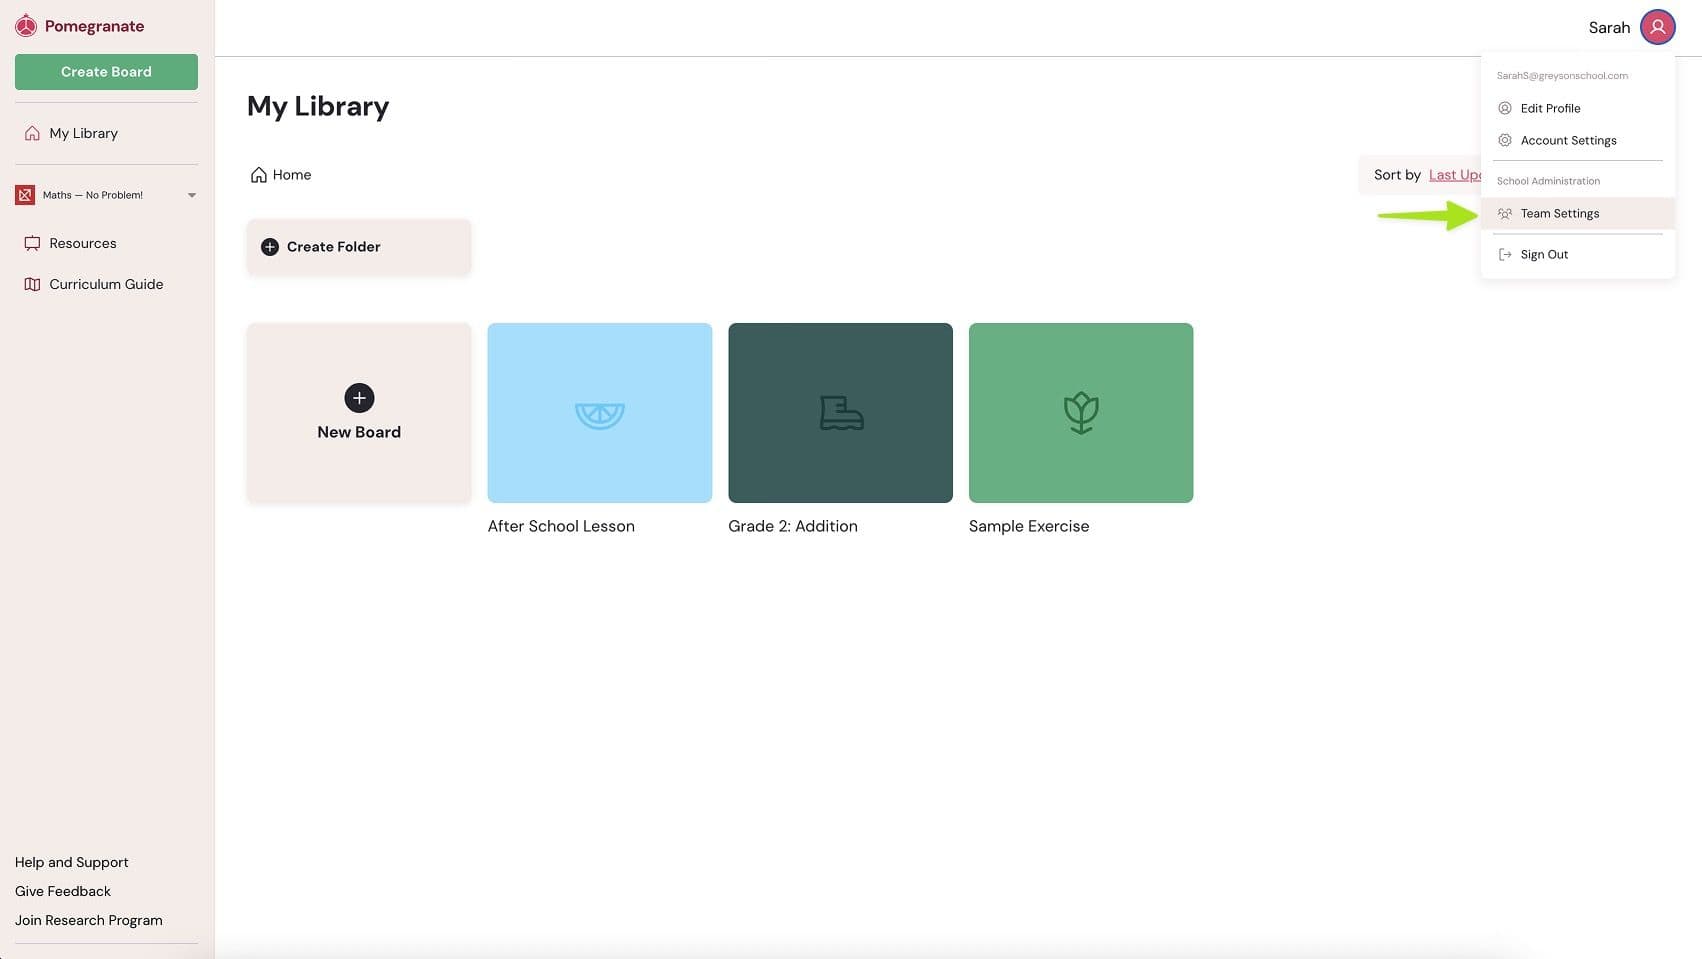Image resolution: width=1702 pixels, height=959 pixels.
Task: Open the Grade 2: Addition board
Action: click(x=840, y=412)
